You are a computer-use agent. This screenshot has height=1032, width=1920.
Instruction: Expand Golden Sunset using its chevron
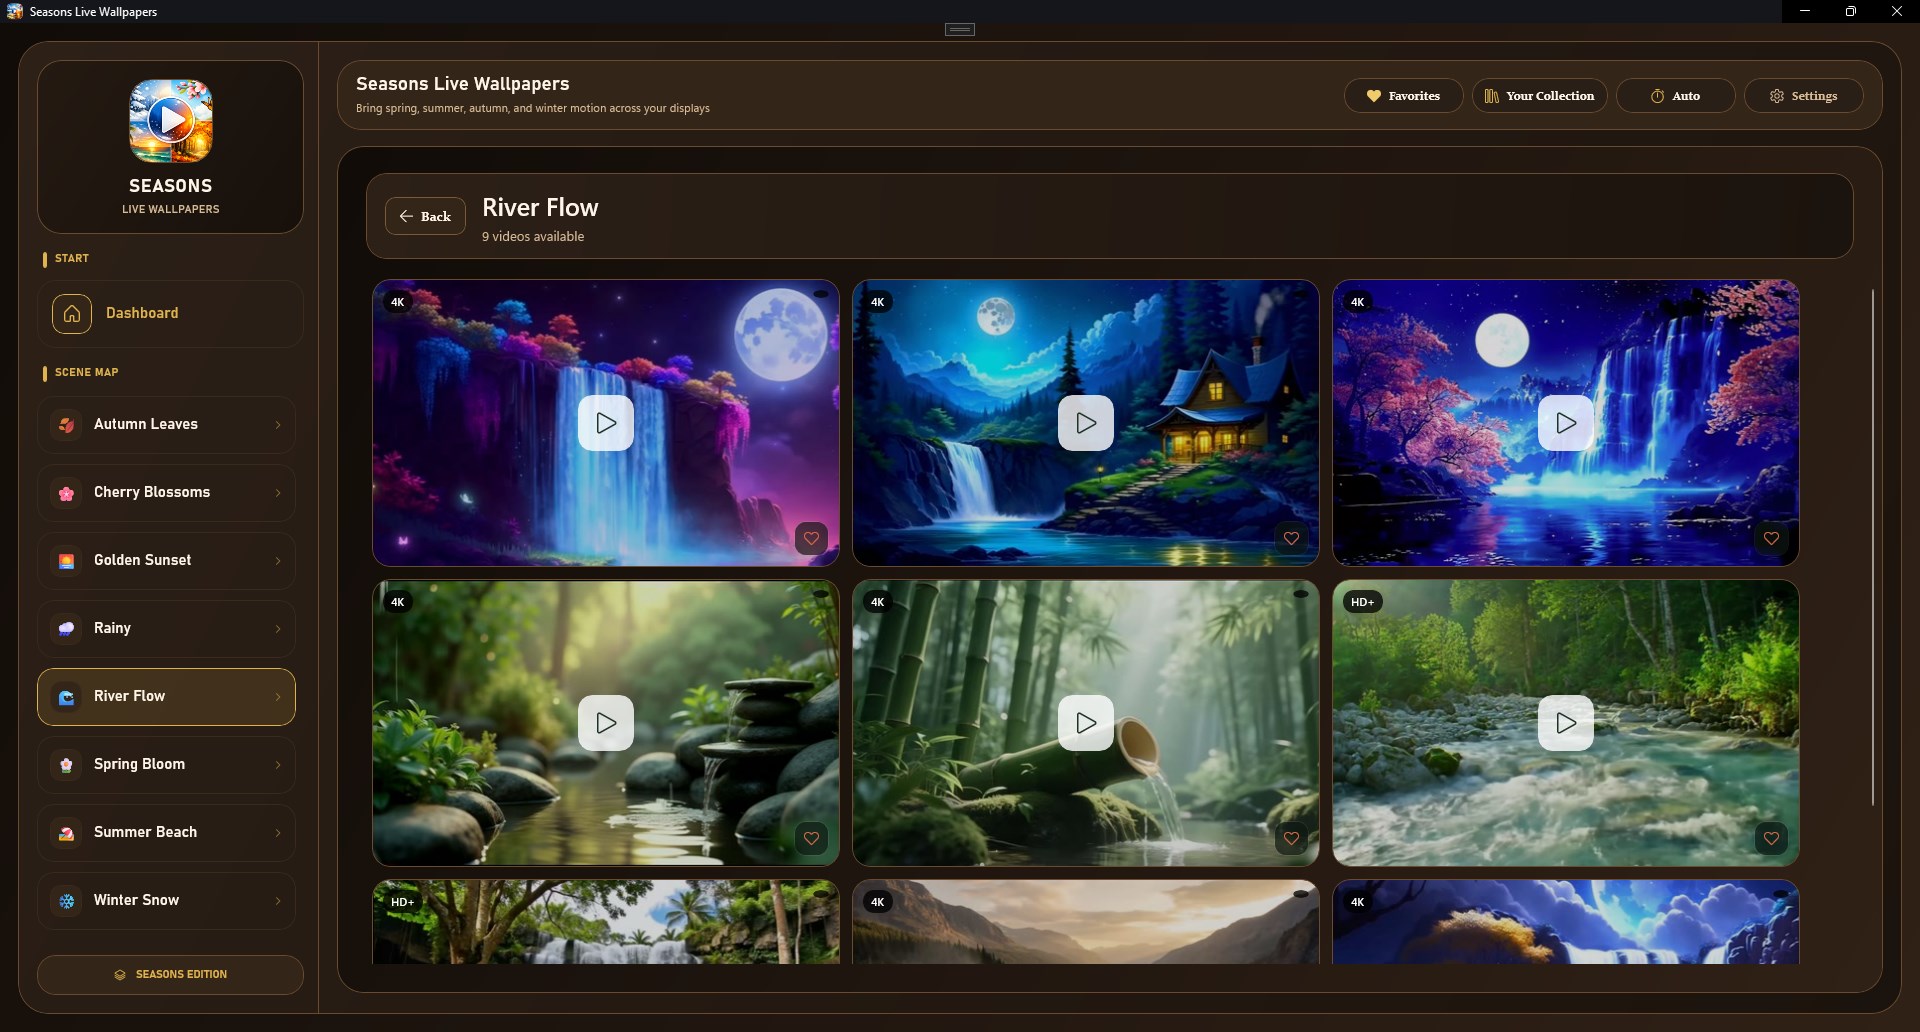pos(278,561)
